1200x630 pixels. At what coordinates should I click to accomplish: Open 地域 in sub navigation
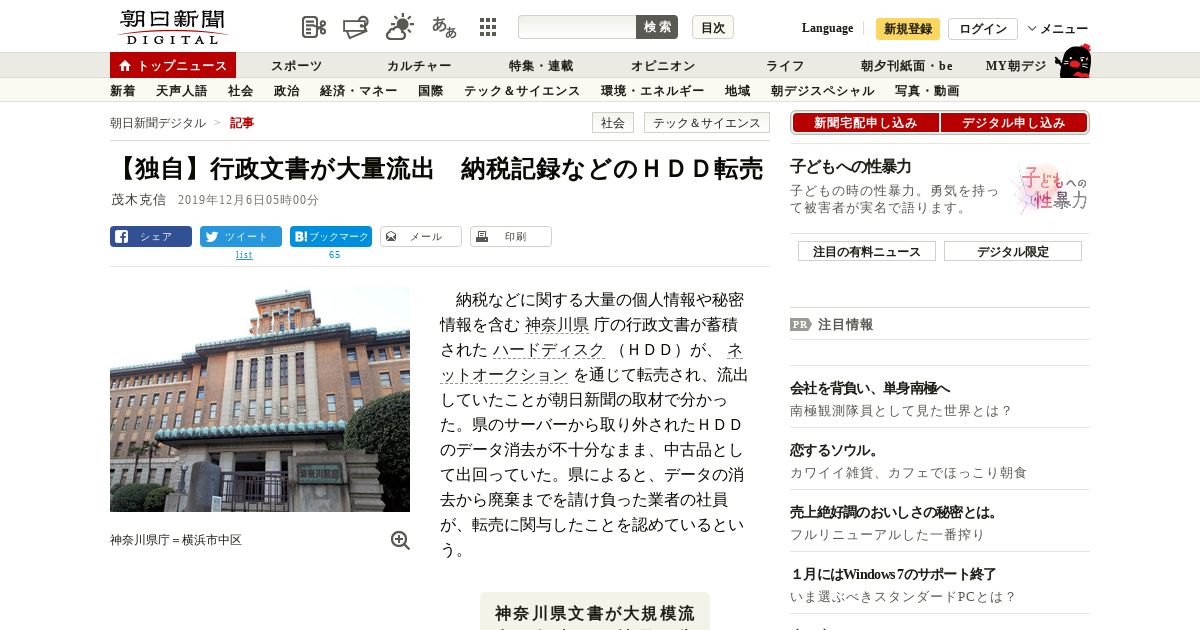tap(737, 91)
